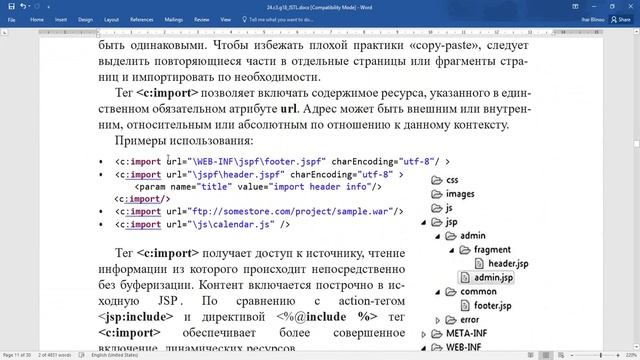
Task: Open the undo history dropdown arrow
Action: [x=29, y=7]
